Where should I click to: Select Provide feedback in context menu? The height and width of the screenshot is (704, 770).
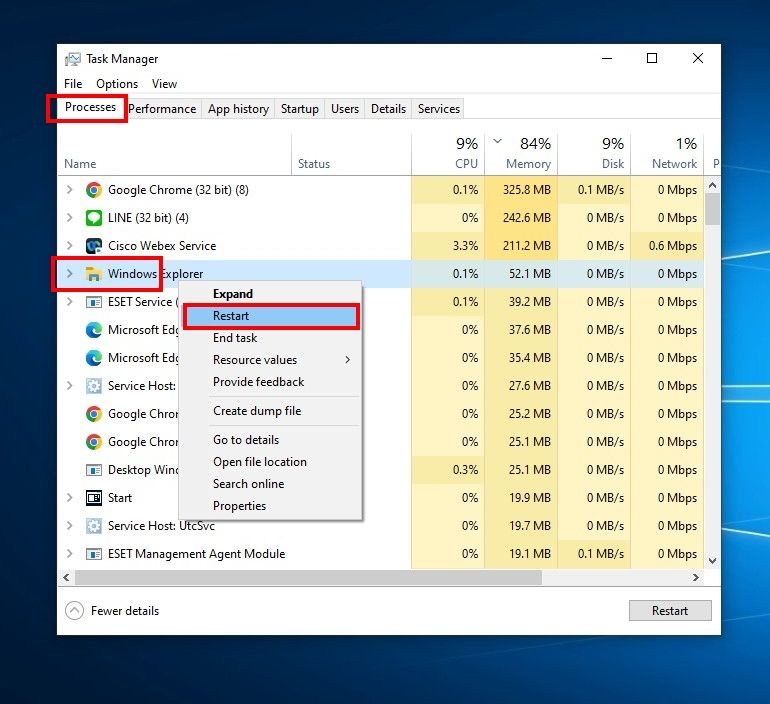(x=271, y=382)
